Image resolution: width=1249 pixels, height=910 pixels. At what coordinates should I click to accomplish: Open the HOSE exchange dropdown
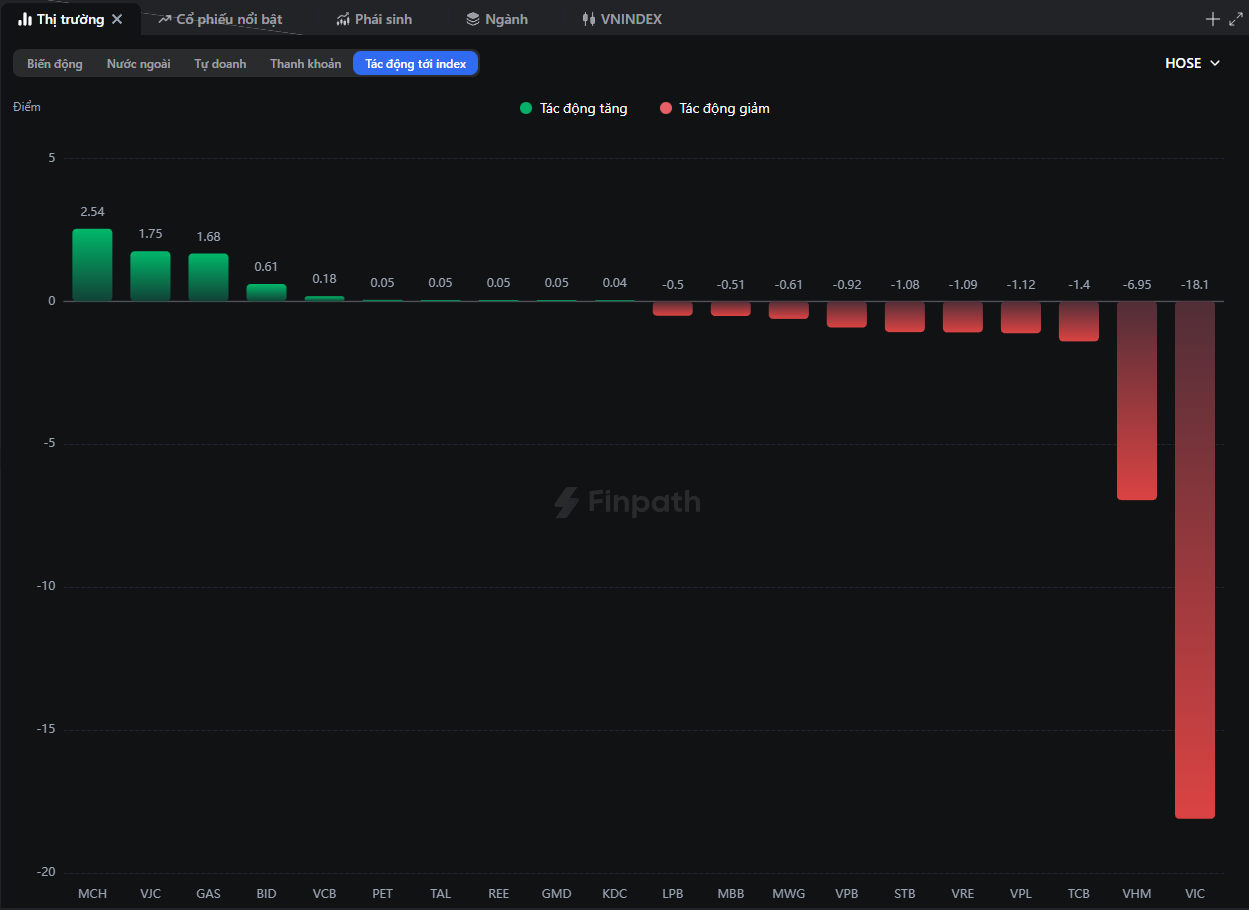coord(1193,63)
